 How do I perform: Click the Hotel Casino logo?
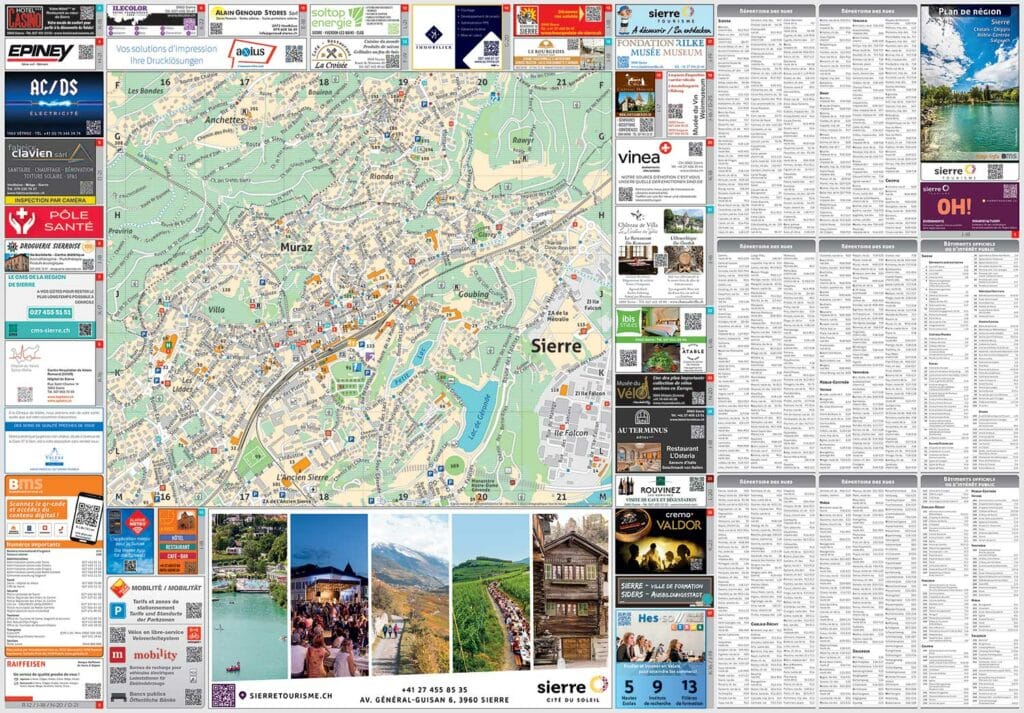(25, 18)
